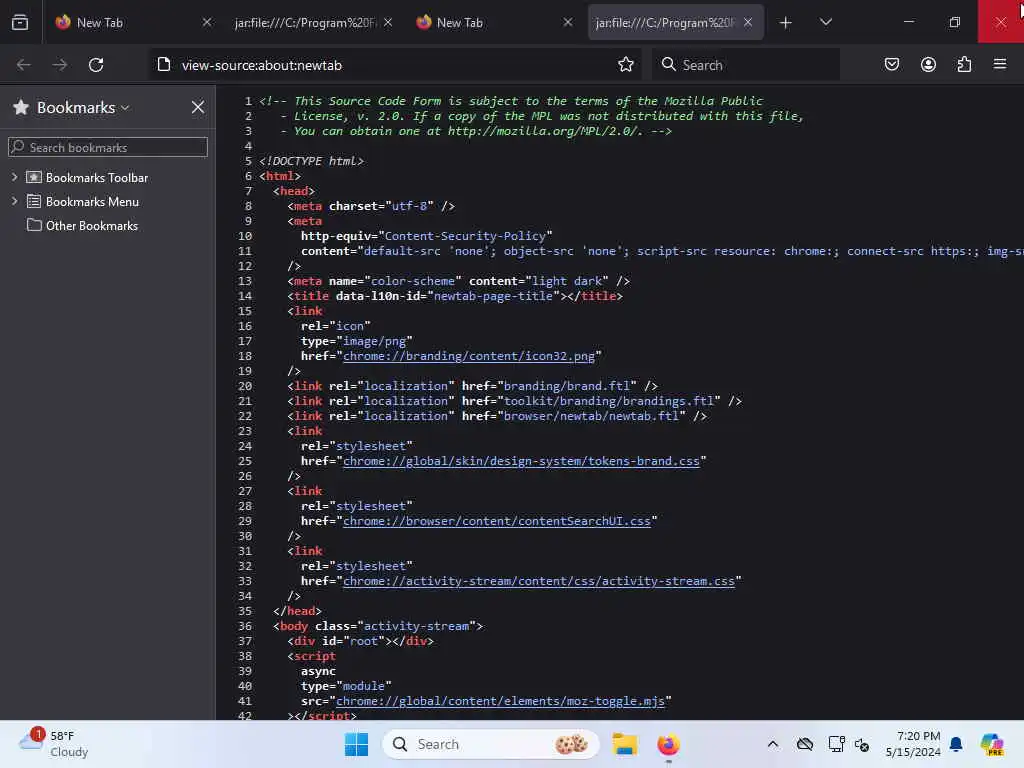Open the notifications bell icon
Screen dimensions: 1024x768
pos(956,744)
